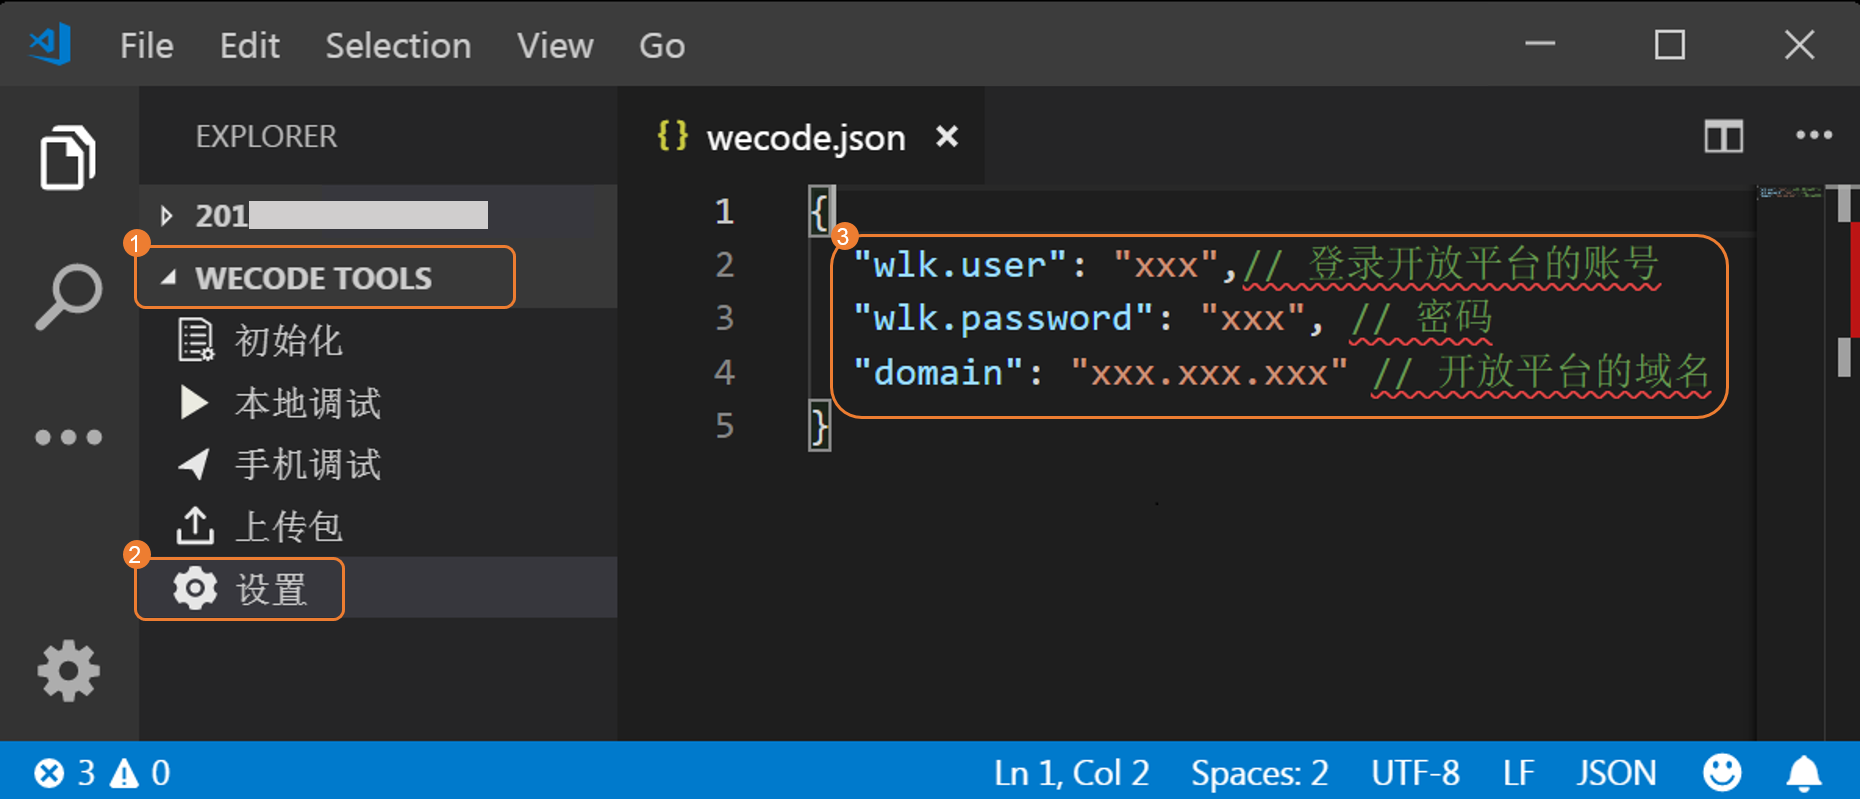Viewport: 1860px width, 799px height.
Task: Click the 初始化 tree item
Action: pyautogui.click(x=288, y=341)
